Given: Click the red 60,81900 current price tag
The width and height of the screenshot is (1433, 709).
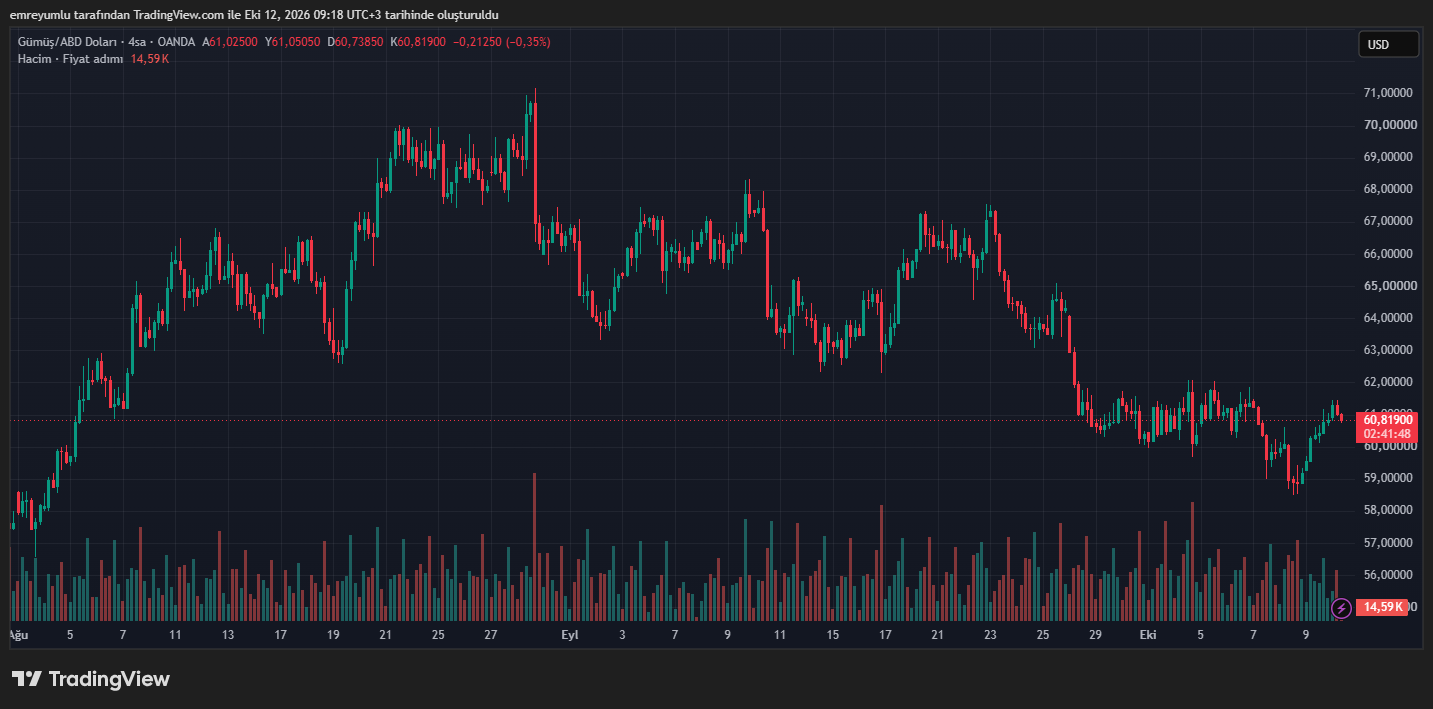Looking at the screenshot, I should (x=1387, y=420).
